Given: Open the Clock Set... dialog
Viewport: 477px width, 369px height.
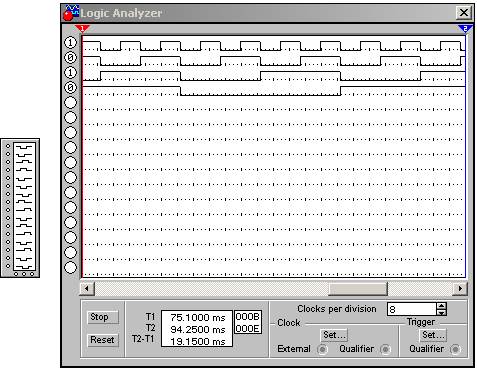Looking at the screenshot, I should pos(334,335).
